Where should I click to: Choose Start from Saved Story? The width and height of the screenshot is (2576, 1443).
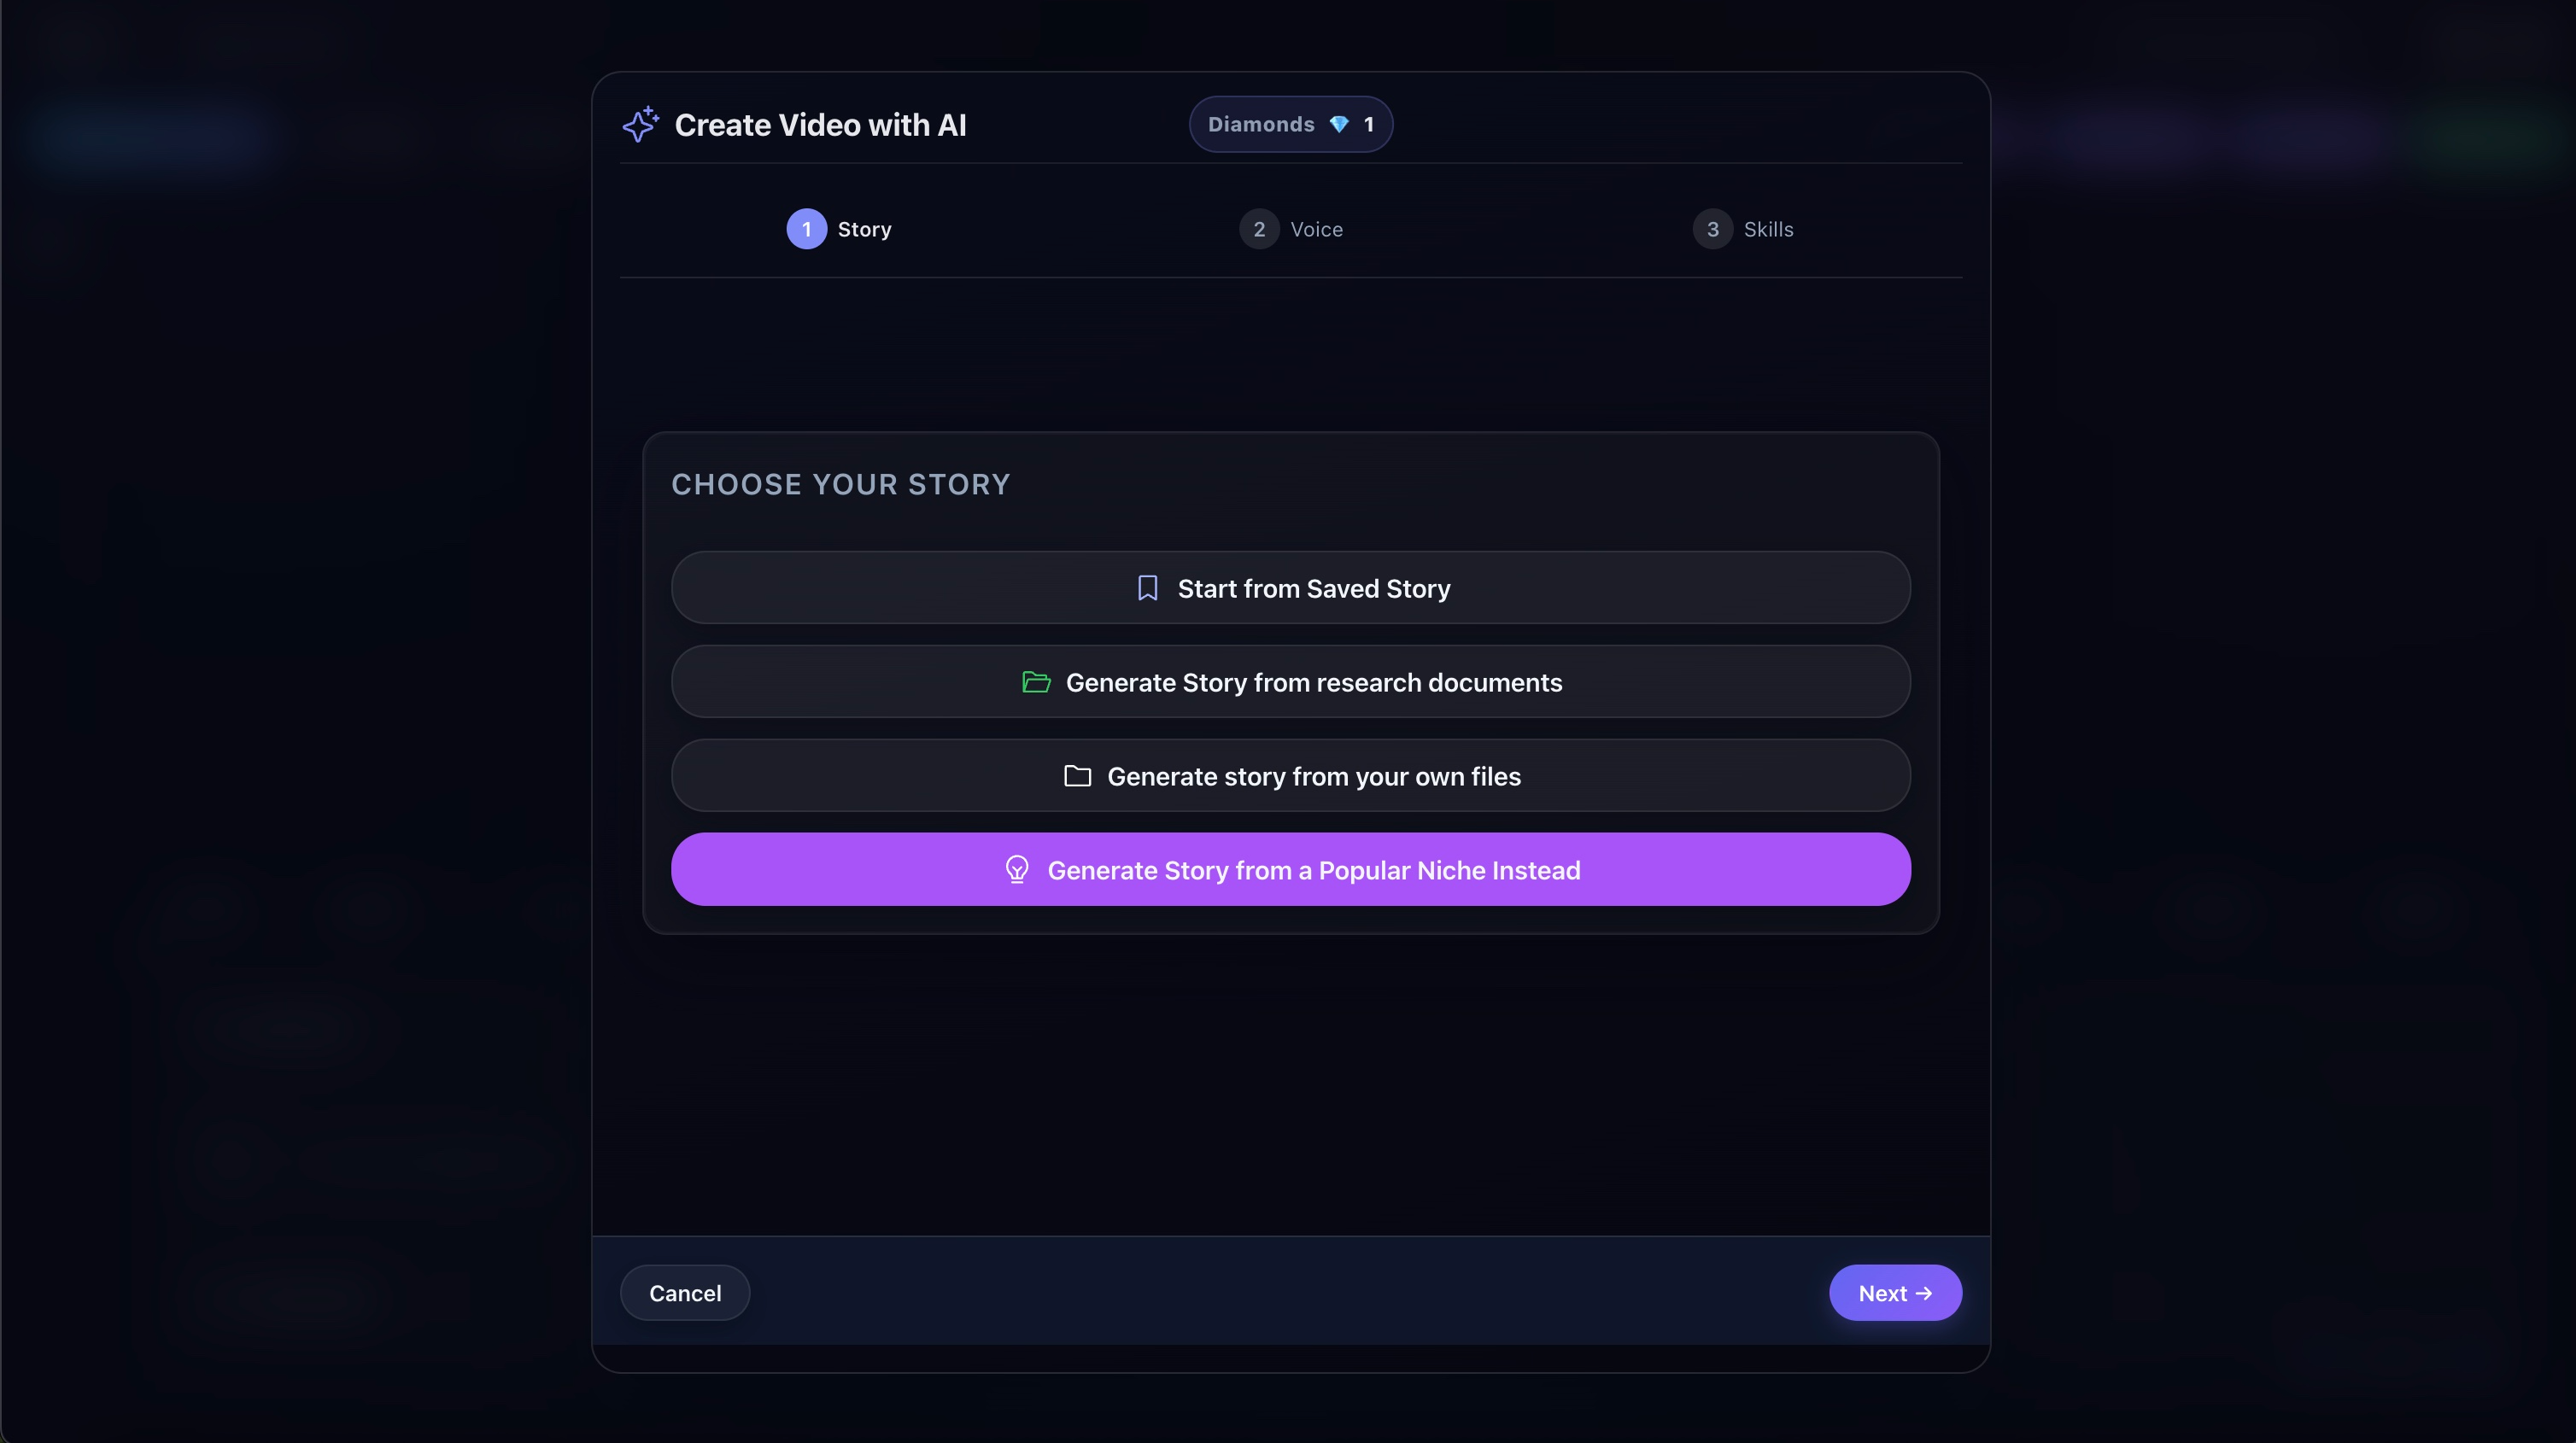coord(1290,588)
